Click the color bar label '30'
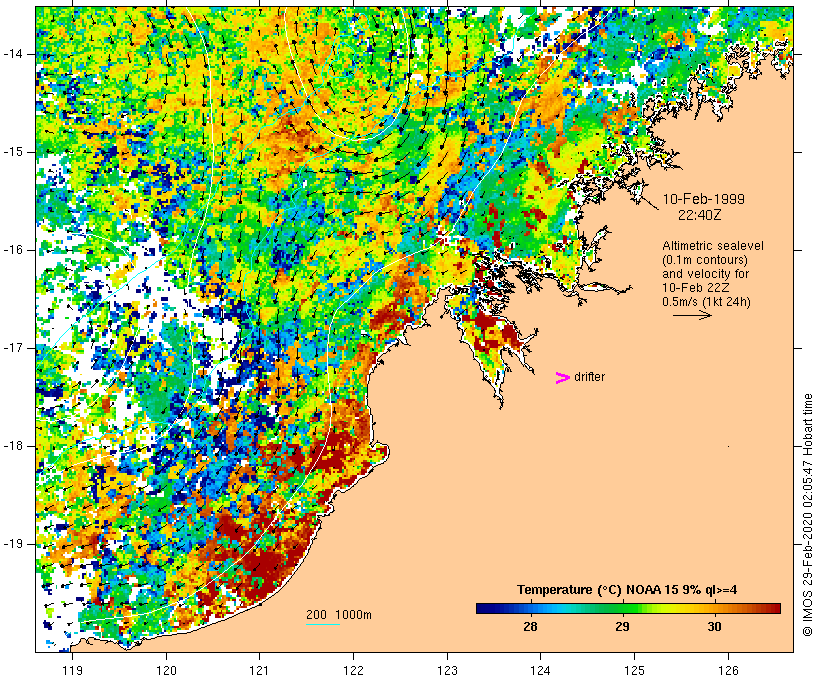This screenshot has height=680, width=820. [x=714, y=626]
